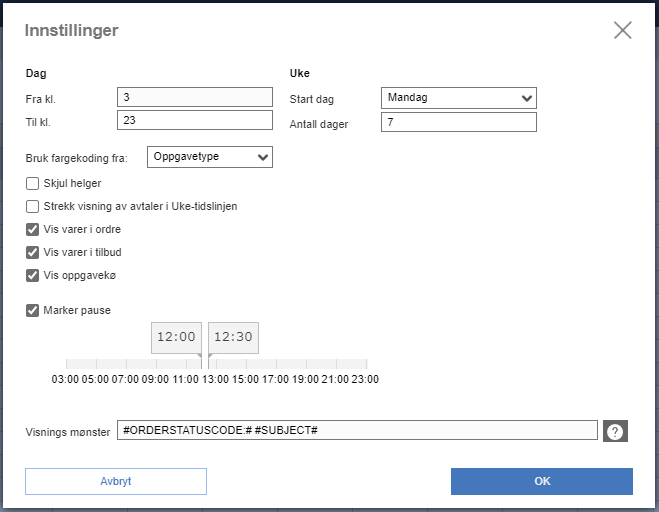Click the 03:00 timeline label
The height and width of the screenshot is (512, 659).
pos(65,380)
